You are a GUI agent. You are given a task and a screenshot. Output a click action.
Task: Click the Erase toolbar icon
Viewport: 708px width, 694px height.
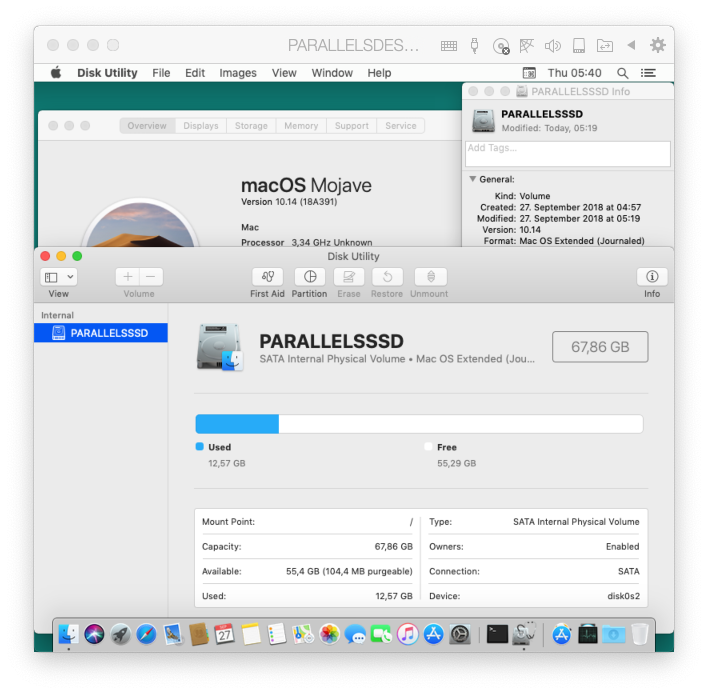(x=349, y=277)
